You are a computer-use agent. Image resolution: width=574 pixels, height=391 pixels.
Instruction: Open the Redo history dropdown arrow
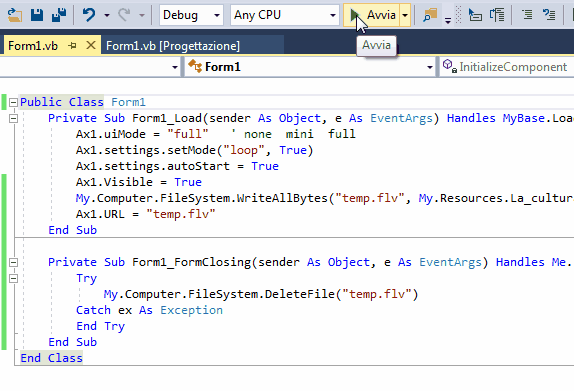pos(142,15)
